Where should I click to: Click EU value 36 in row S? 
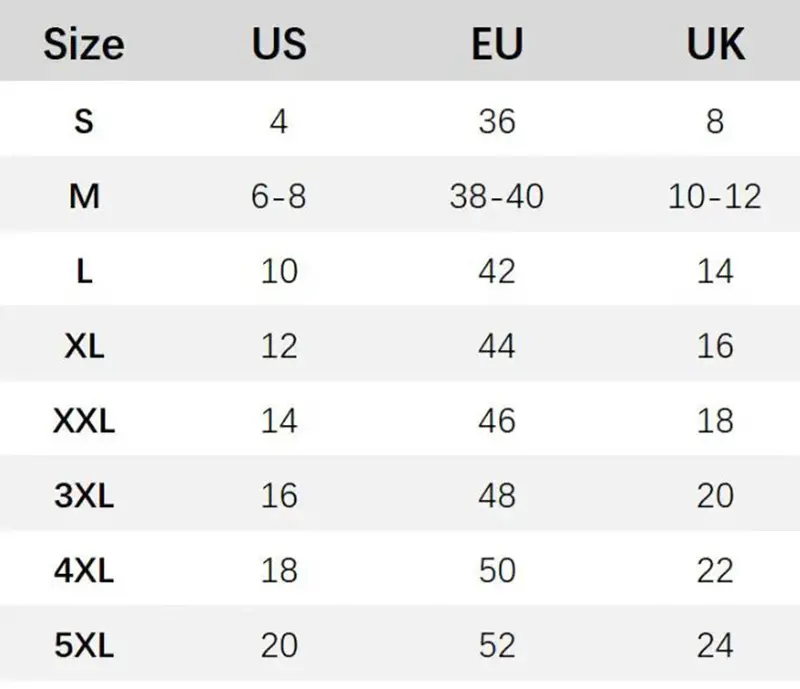pyautogui.click(x=497, y=121)
